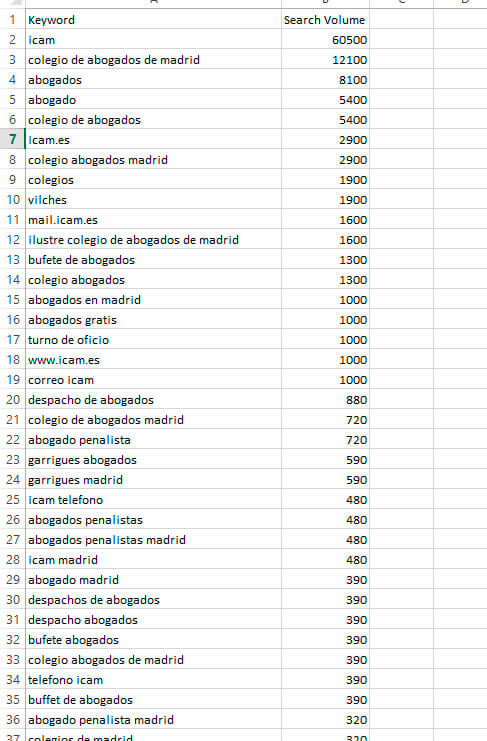Viewport: 487px width, 741px height.
Task: Select the value 12100
Action: pyautogui.click(x=325, y=60)
